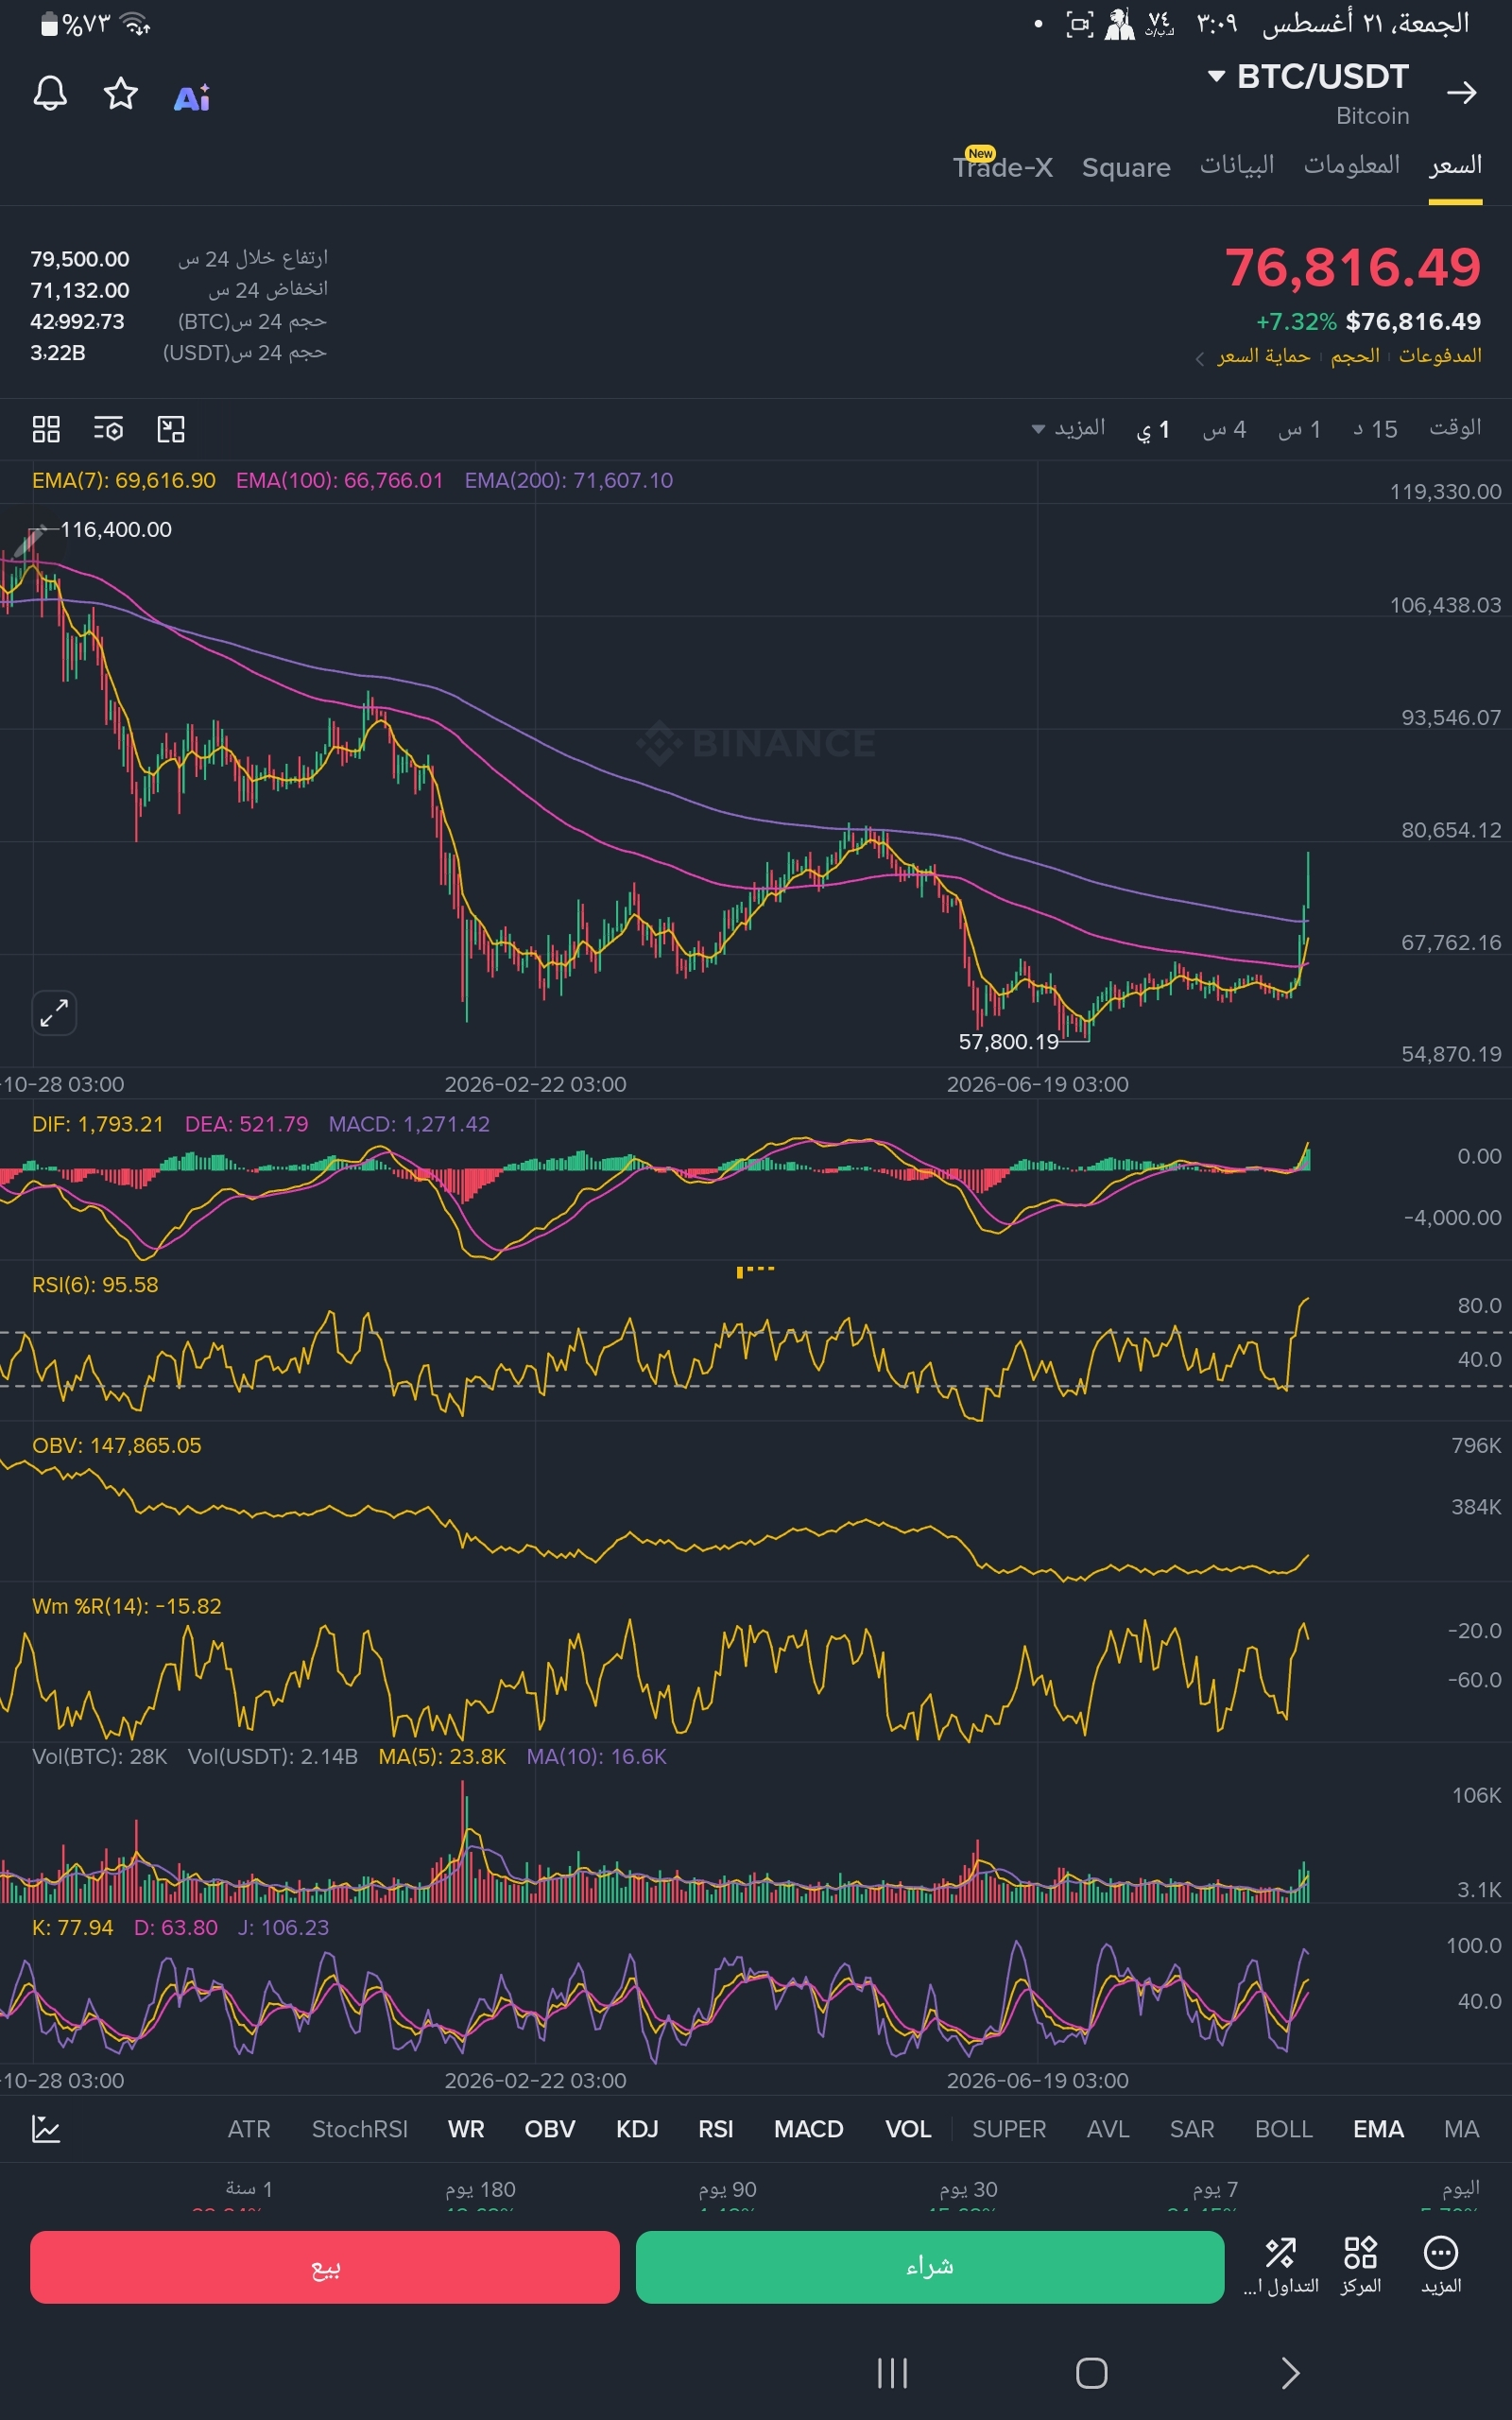The image size is (1512, 2420).
Task: Tap the Android home button
Action: (x=1091, y=2373)
